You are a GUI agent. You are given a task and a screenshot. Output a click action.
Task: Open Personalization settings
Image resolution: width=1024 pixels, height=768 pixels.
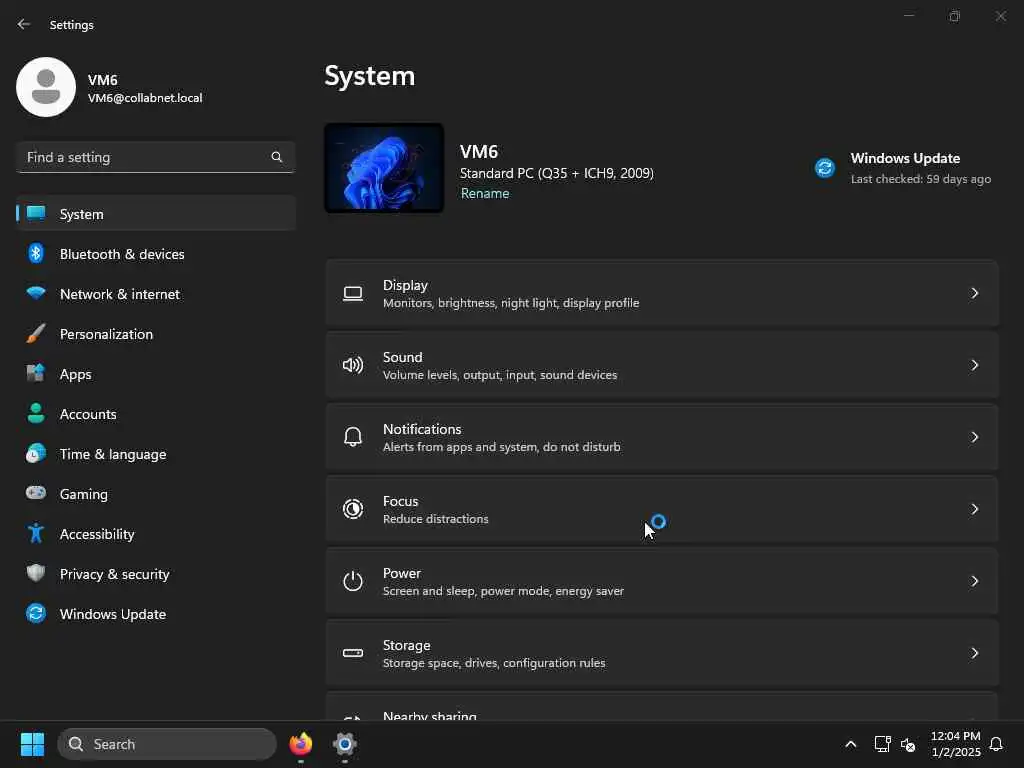click(156, 334)
